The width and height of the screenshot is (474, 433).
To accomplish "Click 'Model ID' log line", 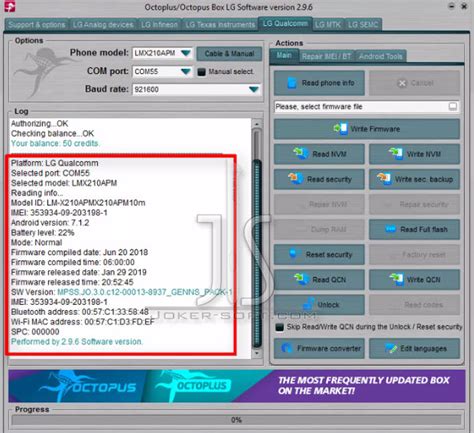I will [x=78, y=203].
